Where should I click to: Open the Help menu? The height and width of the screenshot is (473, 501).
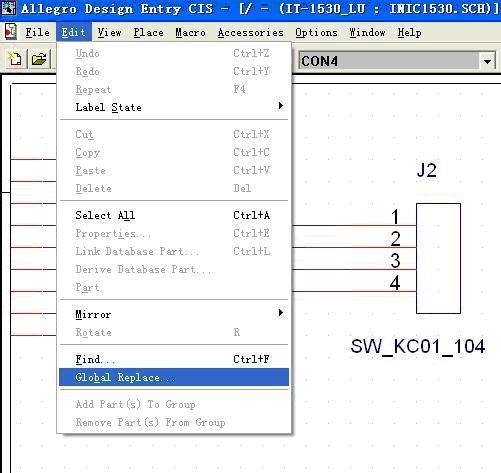tap(409, 32)
